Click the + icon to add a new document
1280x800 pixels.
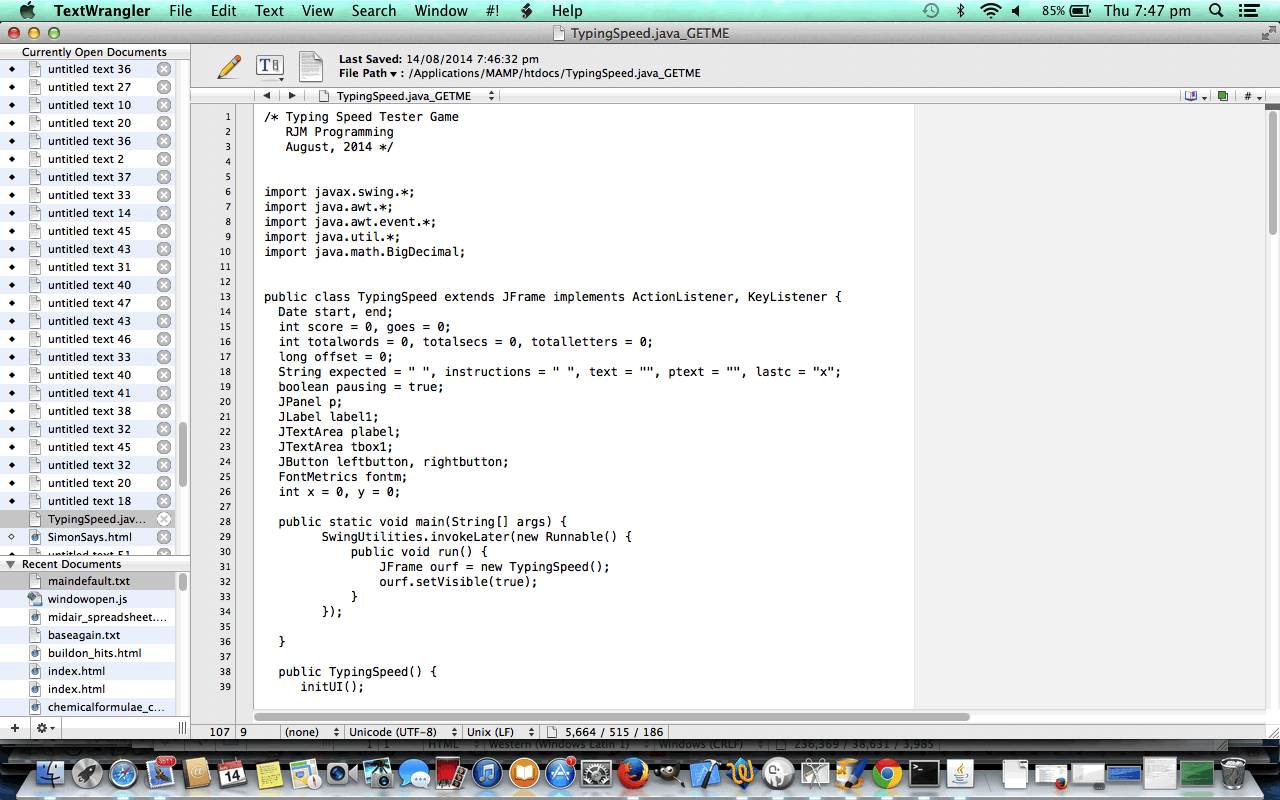click(12, 728)
